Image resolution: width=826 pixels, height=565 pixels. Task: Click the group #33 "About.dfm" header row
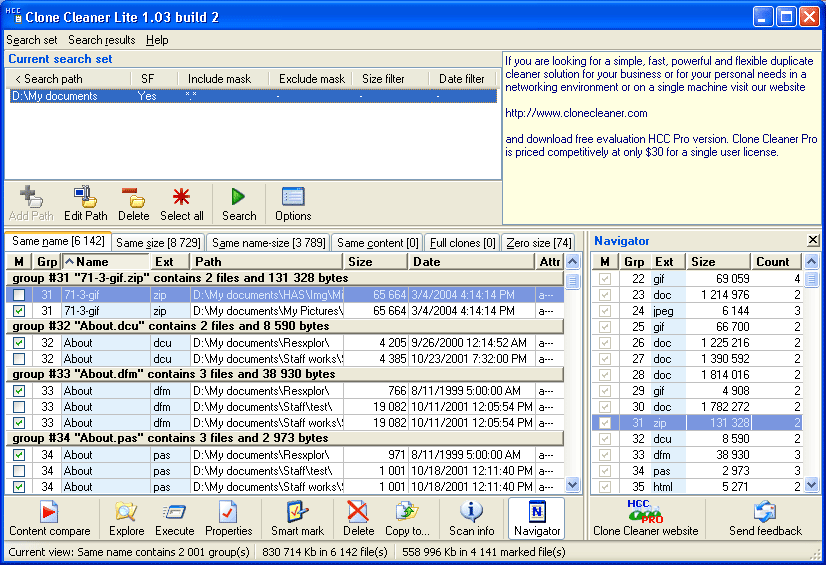(285, 374)
